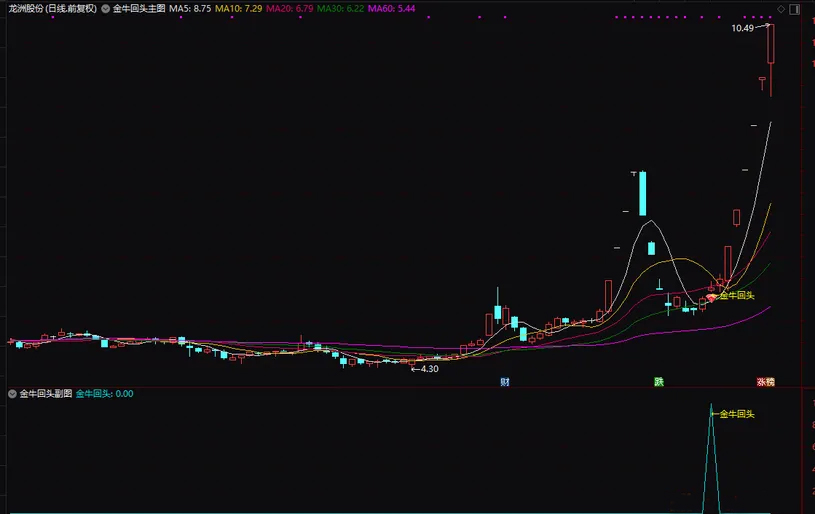Click the 金牛回头: 0.00 sub-chart value

104,394
